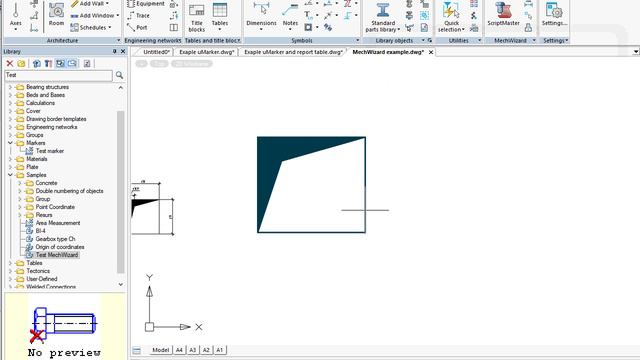
Task: Expand the Tables folder
Action: tap(10, 263)
